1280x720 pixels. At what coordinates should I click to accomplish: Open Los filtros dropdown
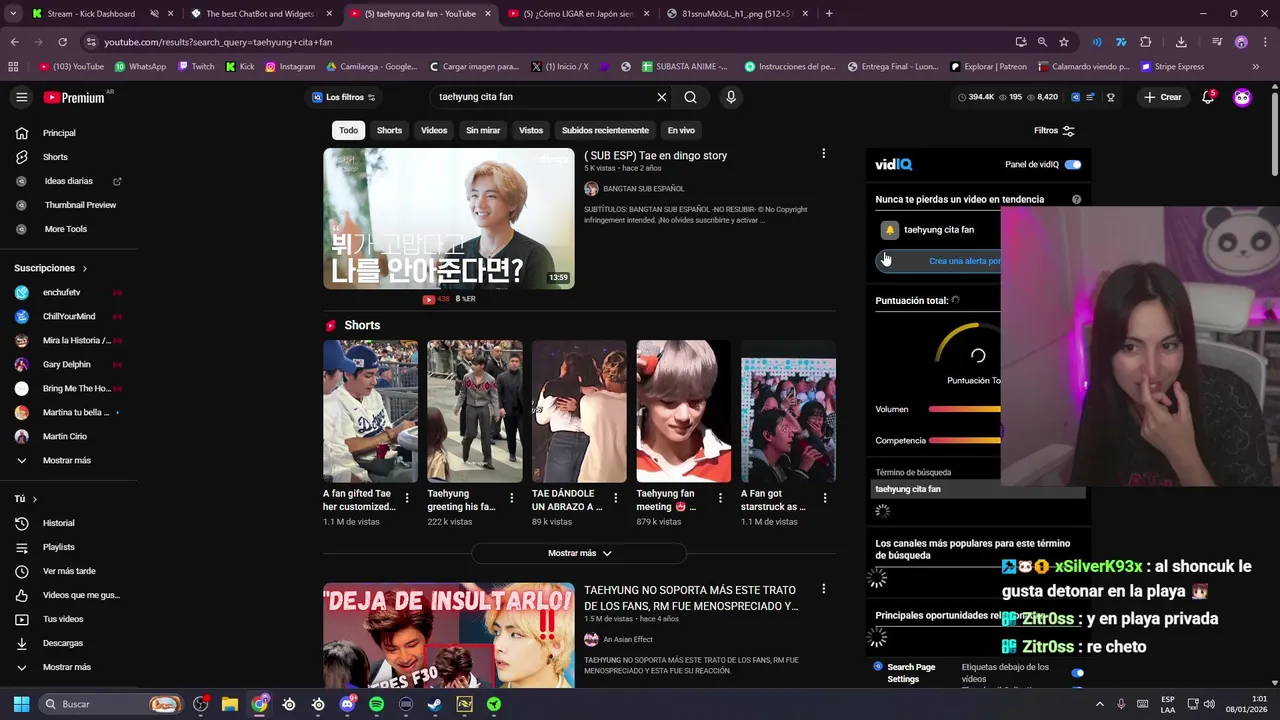(x=343, y=97)
